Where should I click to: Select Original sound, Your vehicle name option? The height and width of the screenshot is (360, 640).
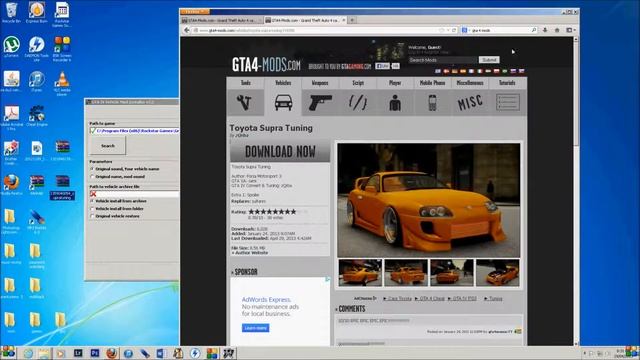[x=125, y=169]
